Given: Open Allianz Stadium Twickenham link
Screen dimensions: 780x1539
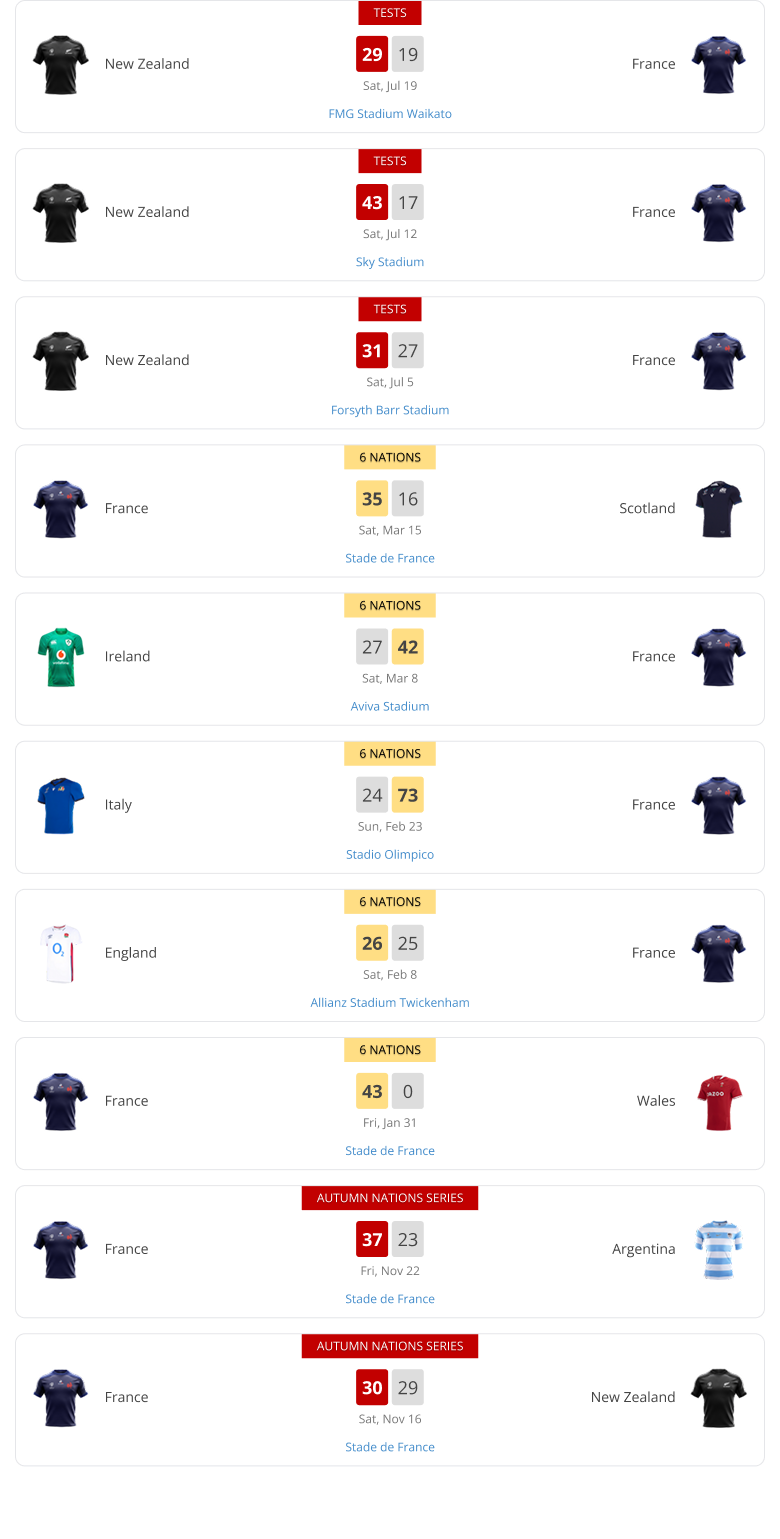Looking at the screenshot, I should click(390, 1002).
